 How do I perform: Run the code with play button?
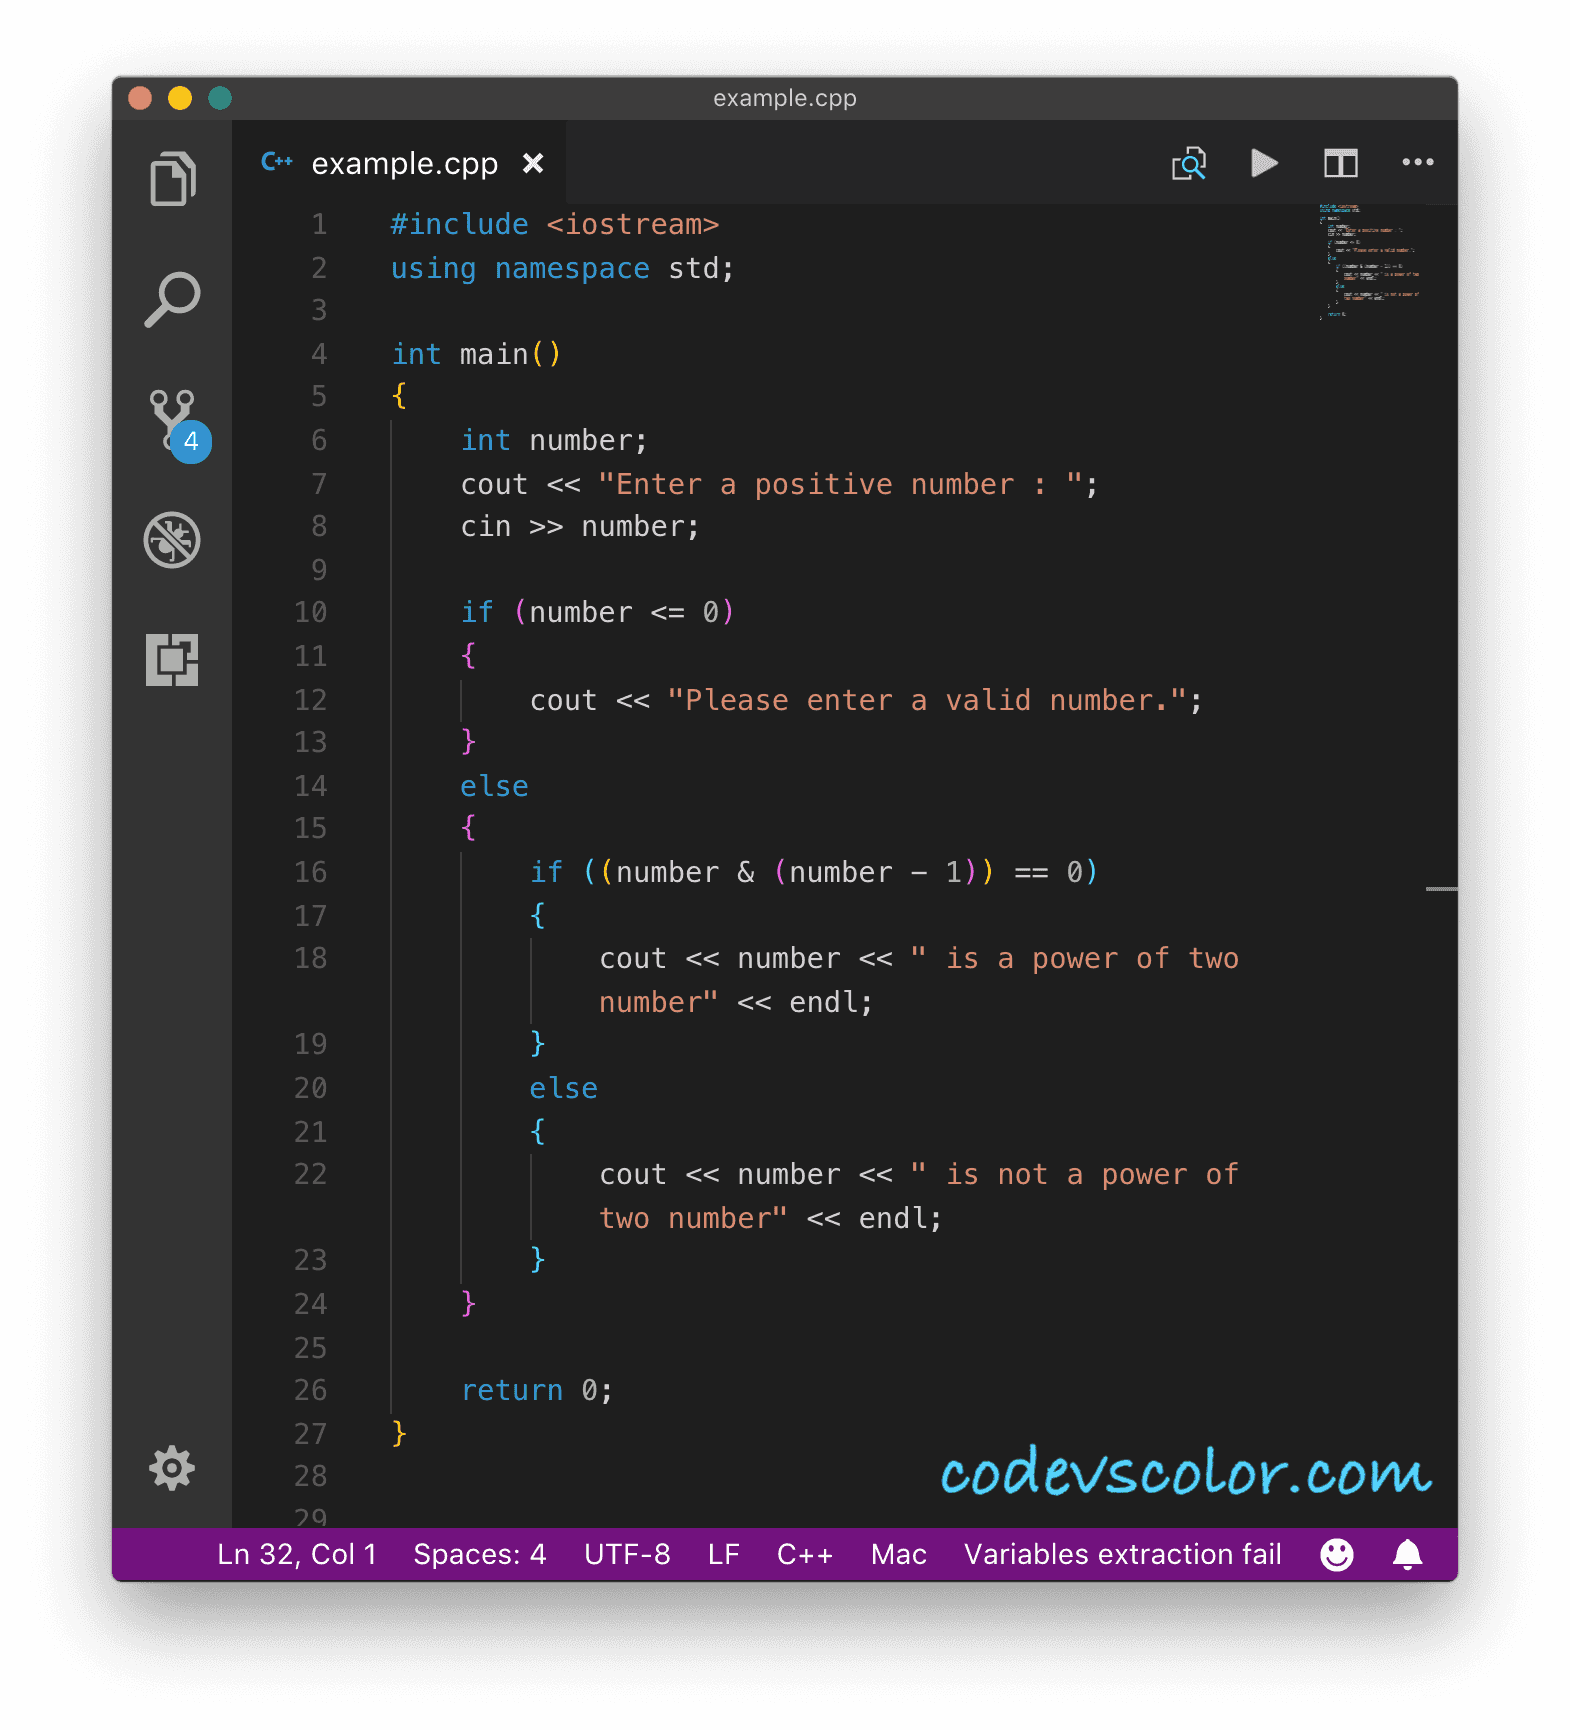(1264, 163)
